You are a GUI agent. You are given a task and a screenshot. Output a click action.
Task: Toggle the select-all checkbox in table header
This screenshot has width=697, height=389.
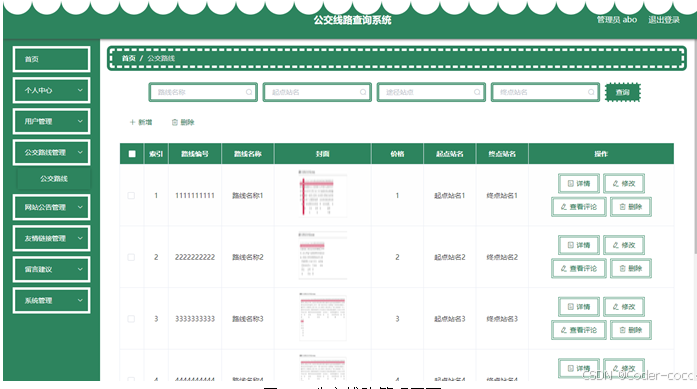coord(132,154)
